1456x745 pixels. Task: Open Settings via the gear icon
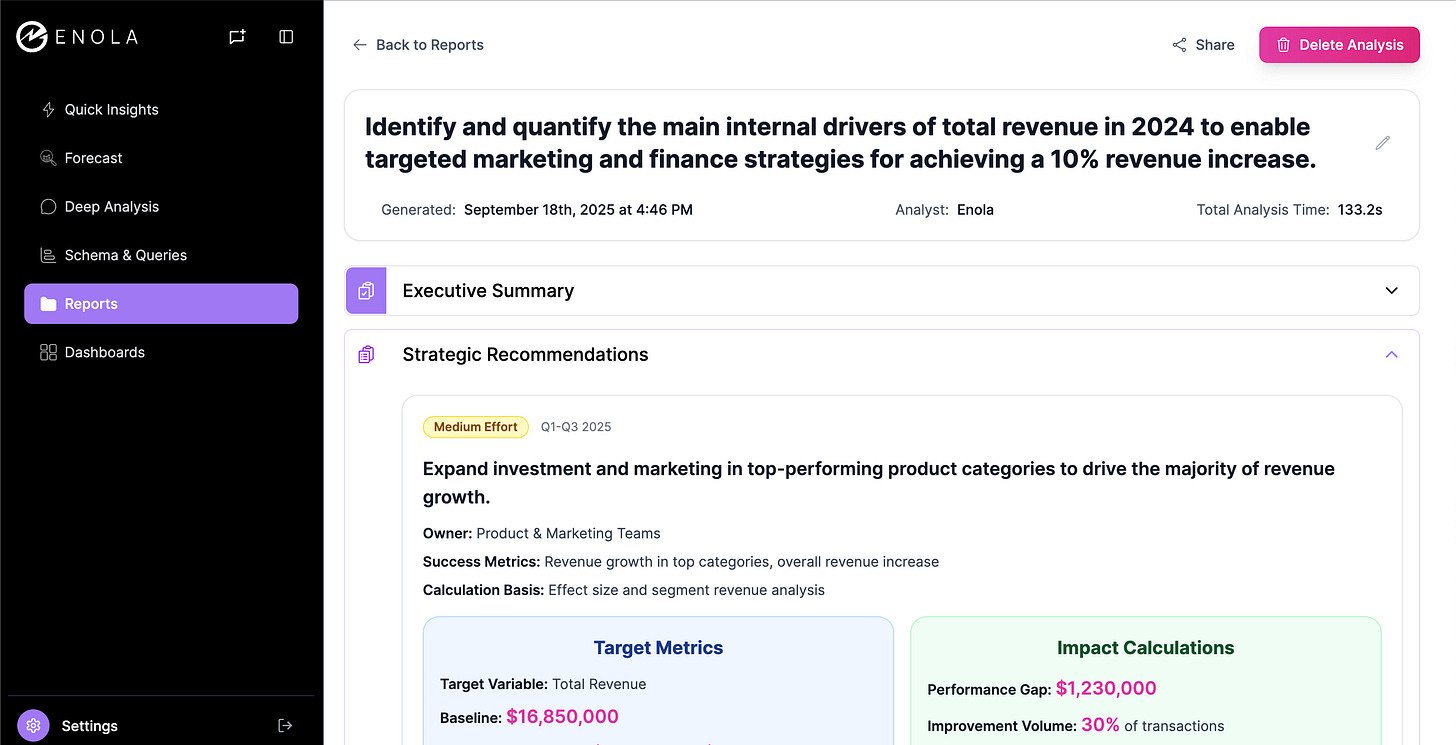click(x=33, y=725)
